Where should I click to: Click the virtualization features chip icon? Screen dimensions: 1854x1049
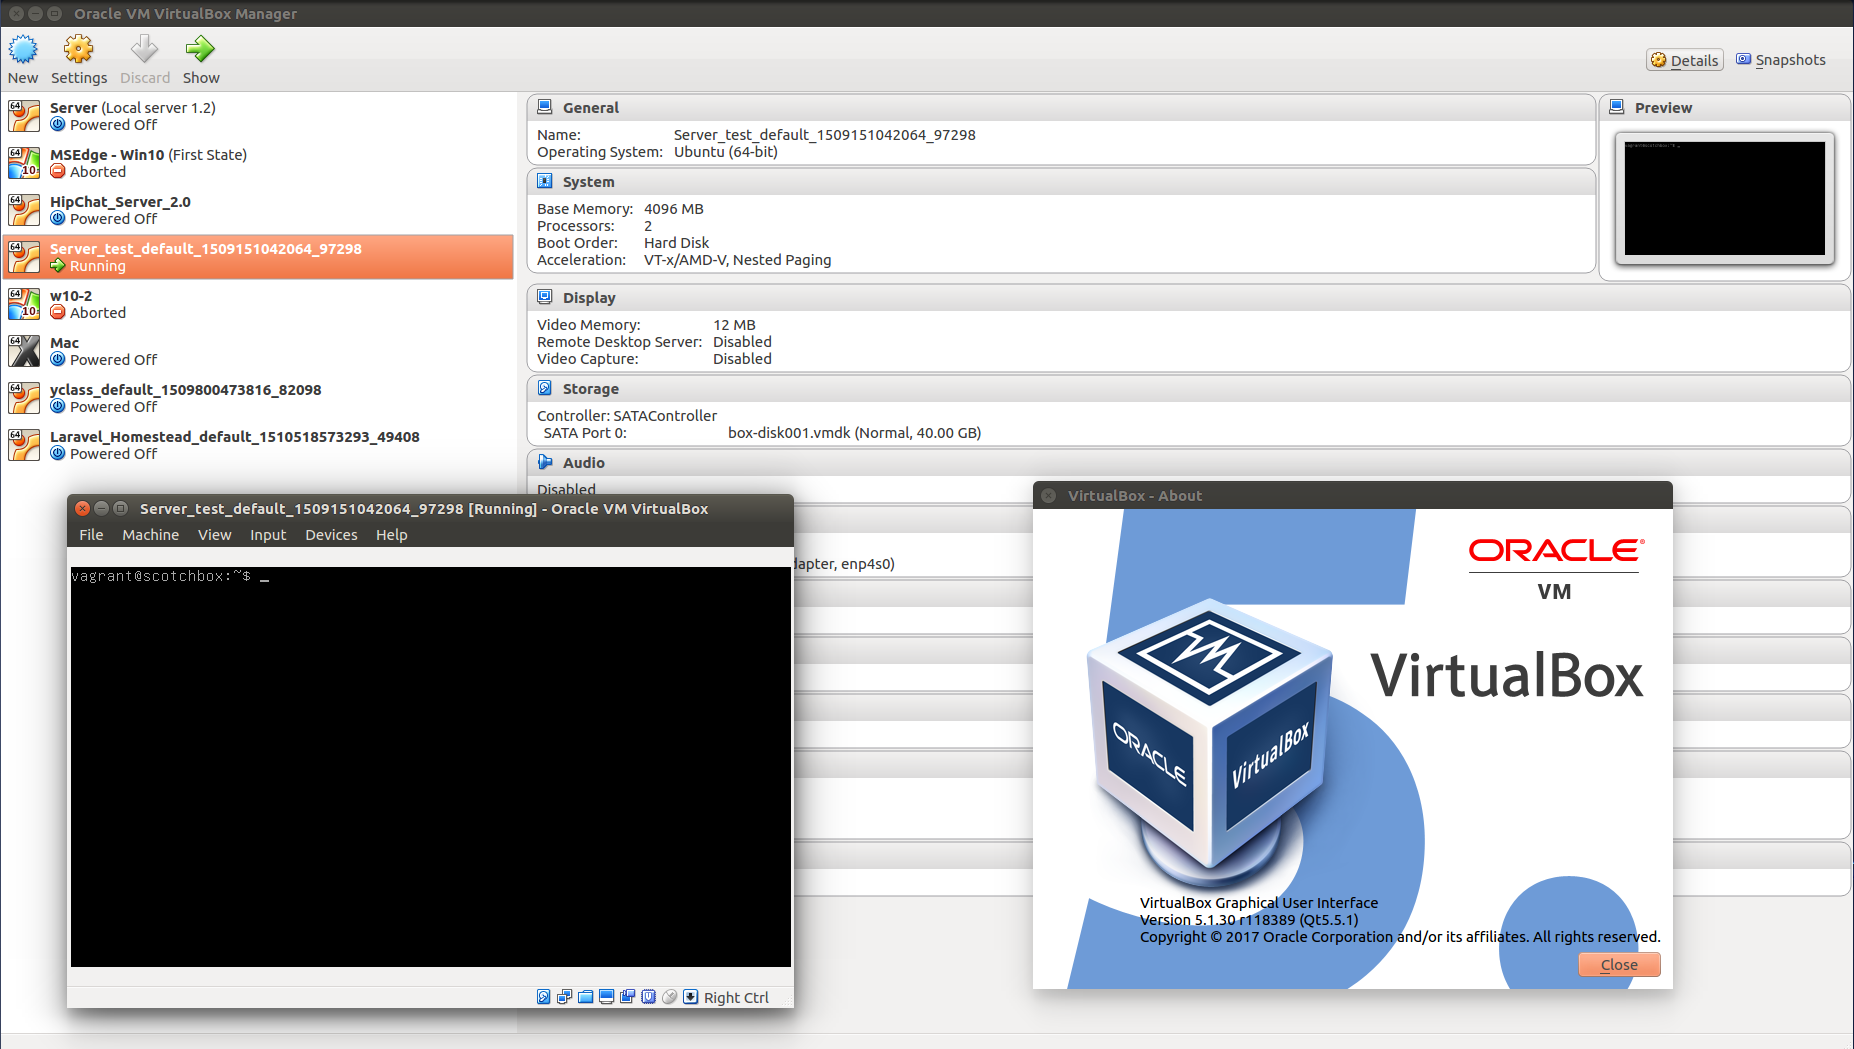click(648, 996)
